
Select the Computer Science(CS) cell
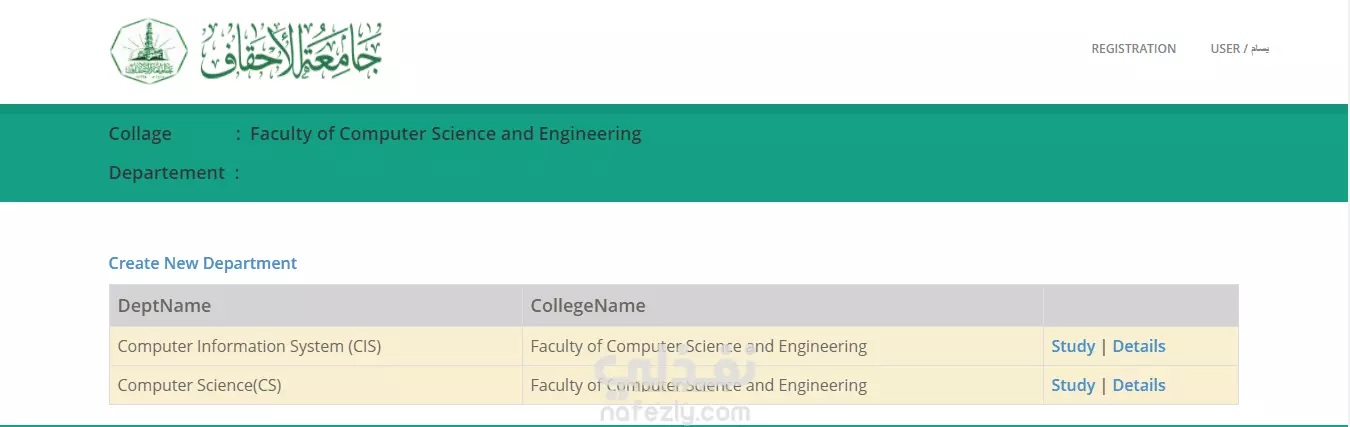(315, 385)
